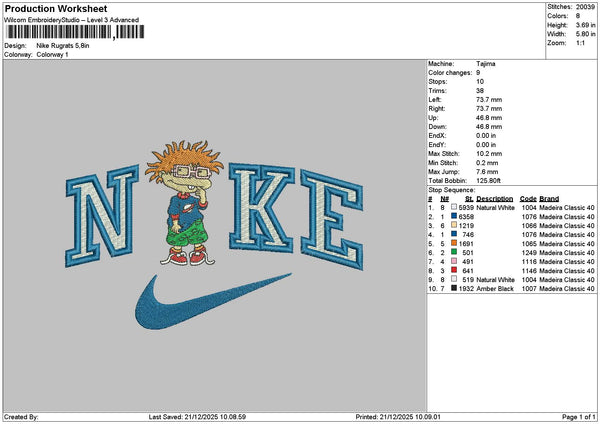Click the "Page 1 of 1" footer text
This screenshot has width=600, height=424.
click(579, 417)
